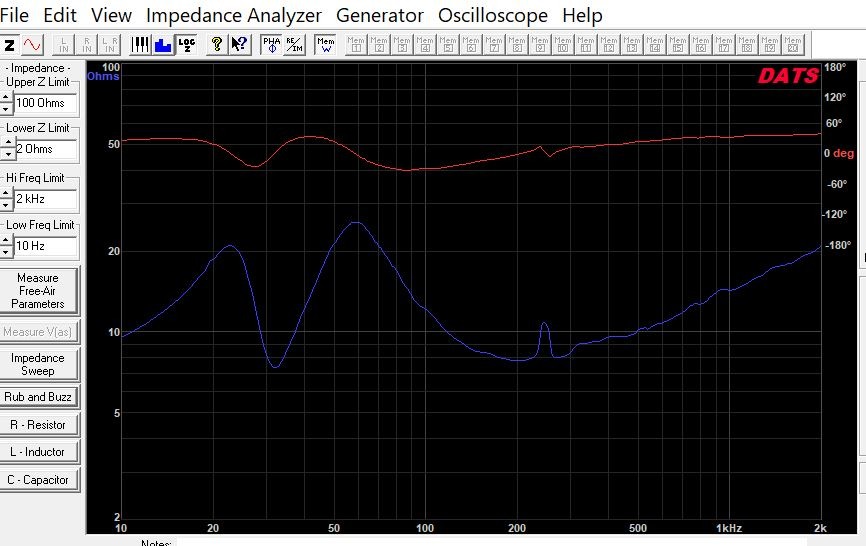Run an Impedance Sweep
The image size is (866, 546).
click(x=39, y=364)
